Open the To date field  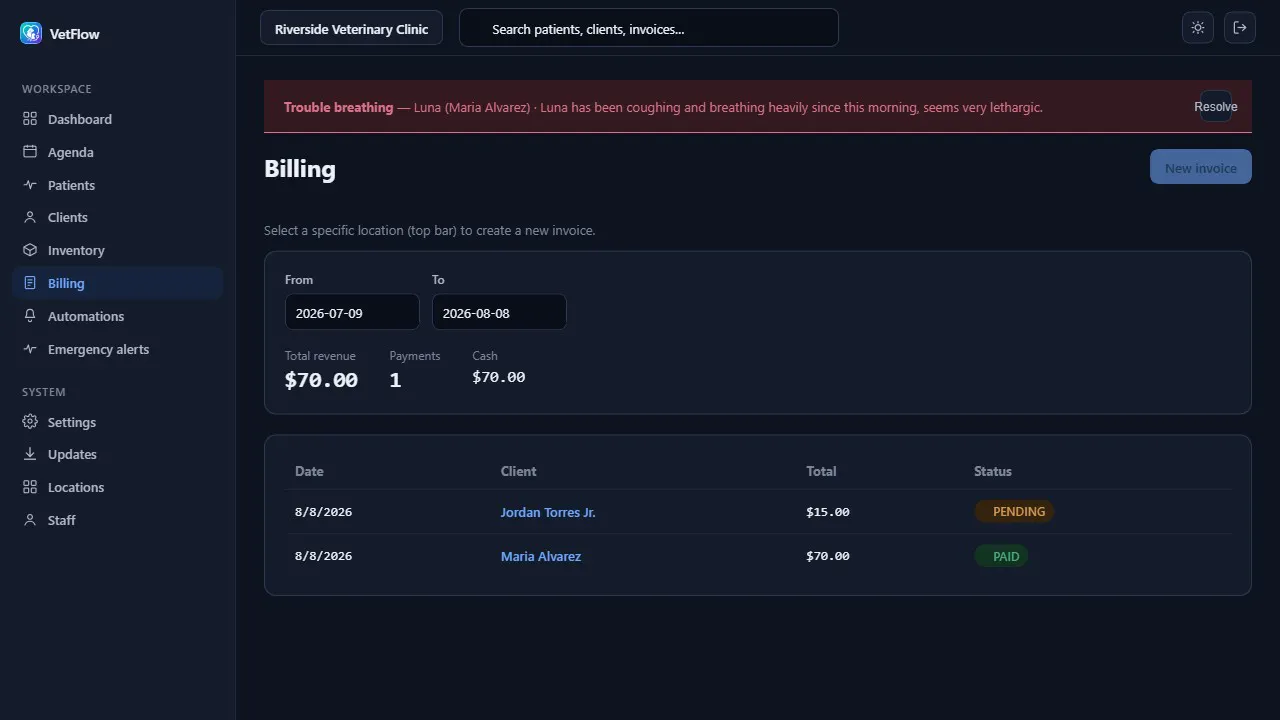[x=499, y=312]
